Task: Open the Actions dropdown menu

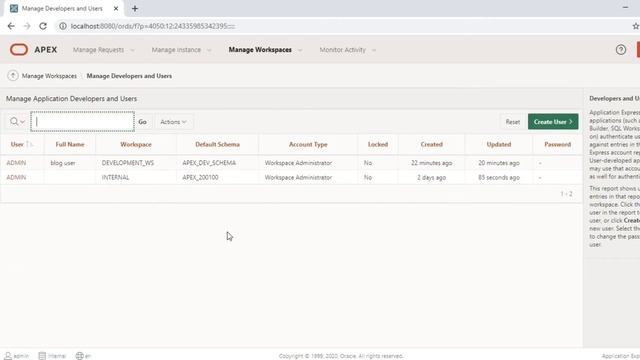Action: [173, 122]
